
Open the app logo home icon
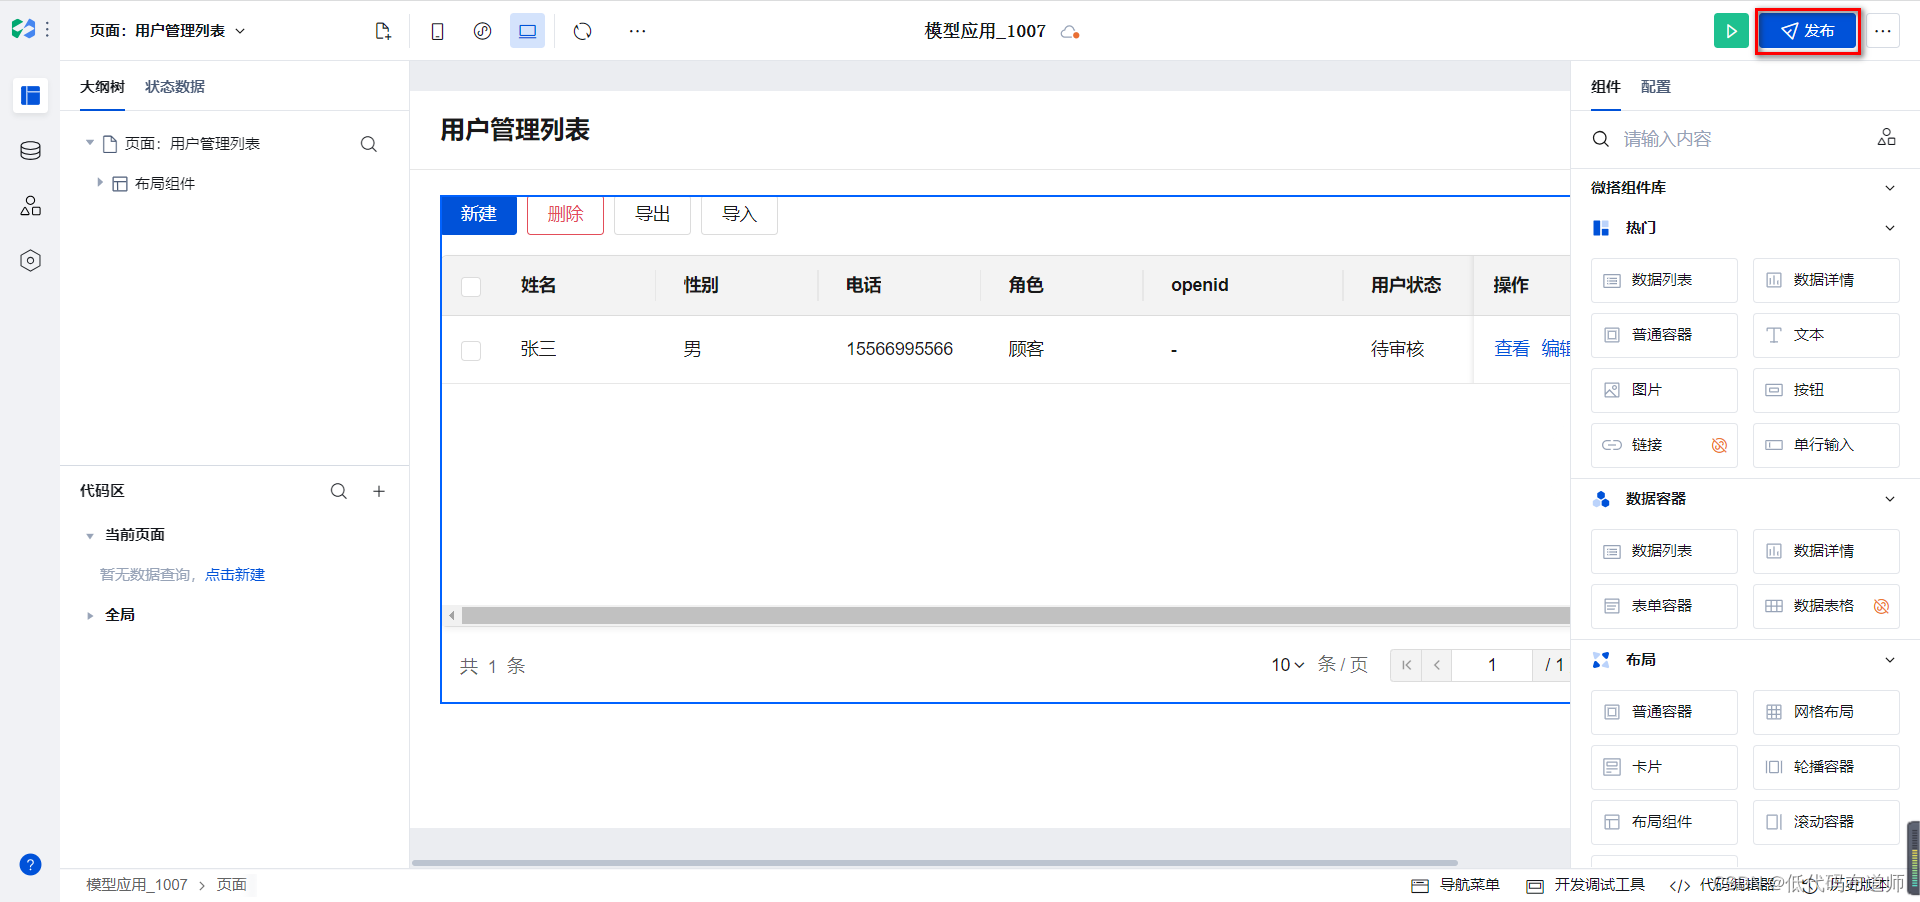tap(23, 30)
